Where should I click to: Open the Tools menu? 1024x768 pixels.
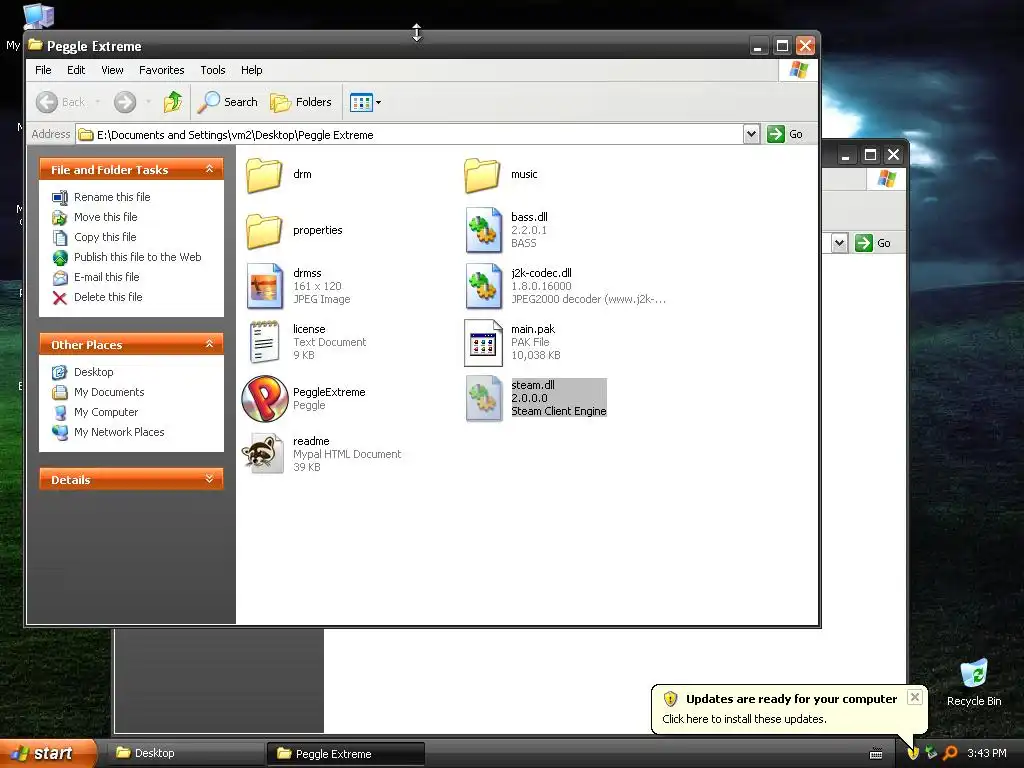[x=213, y=70]
